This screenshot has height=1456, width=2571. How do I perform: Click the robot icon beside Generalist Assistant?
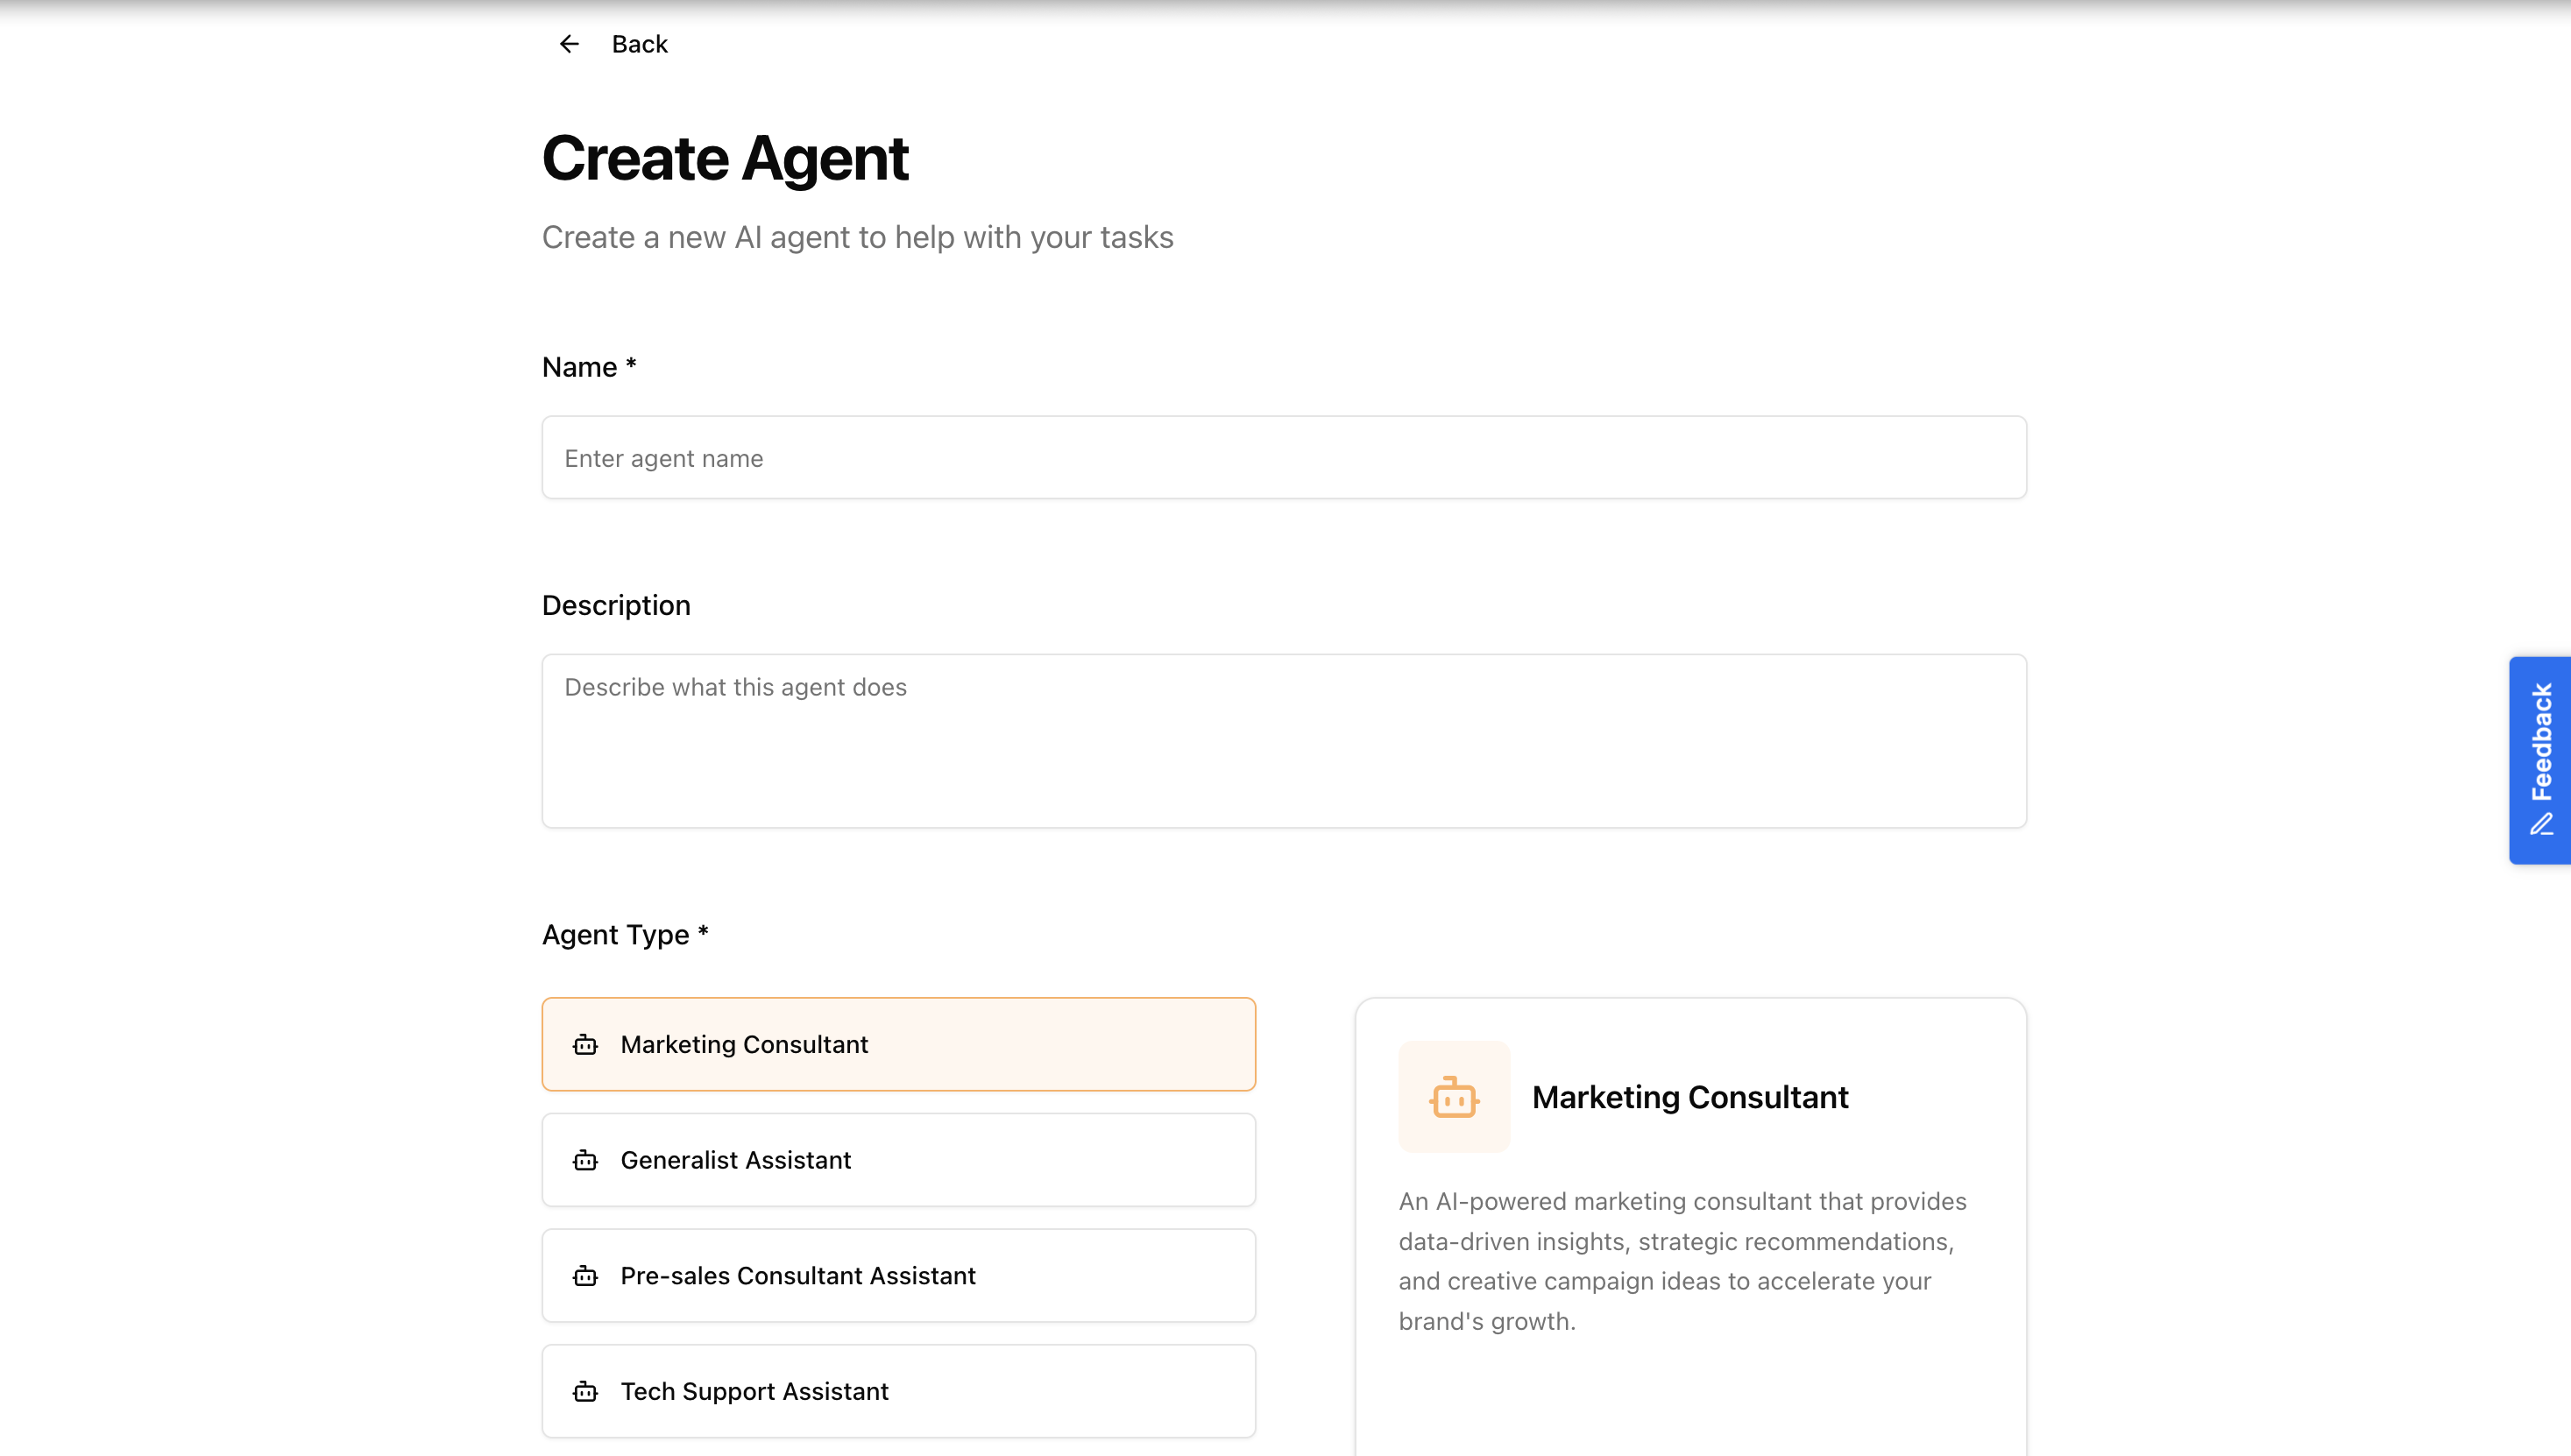point(584,1160)
